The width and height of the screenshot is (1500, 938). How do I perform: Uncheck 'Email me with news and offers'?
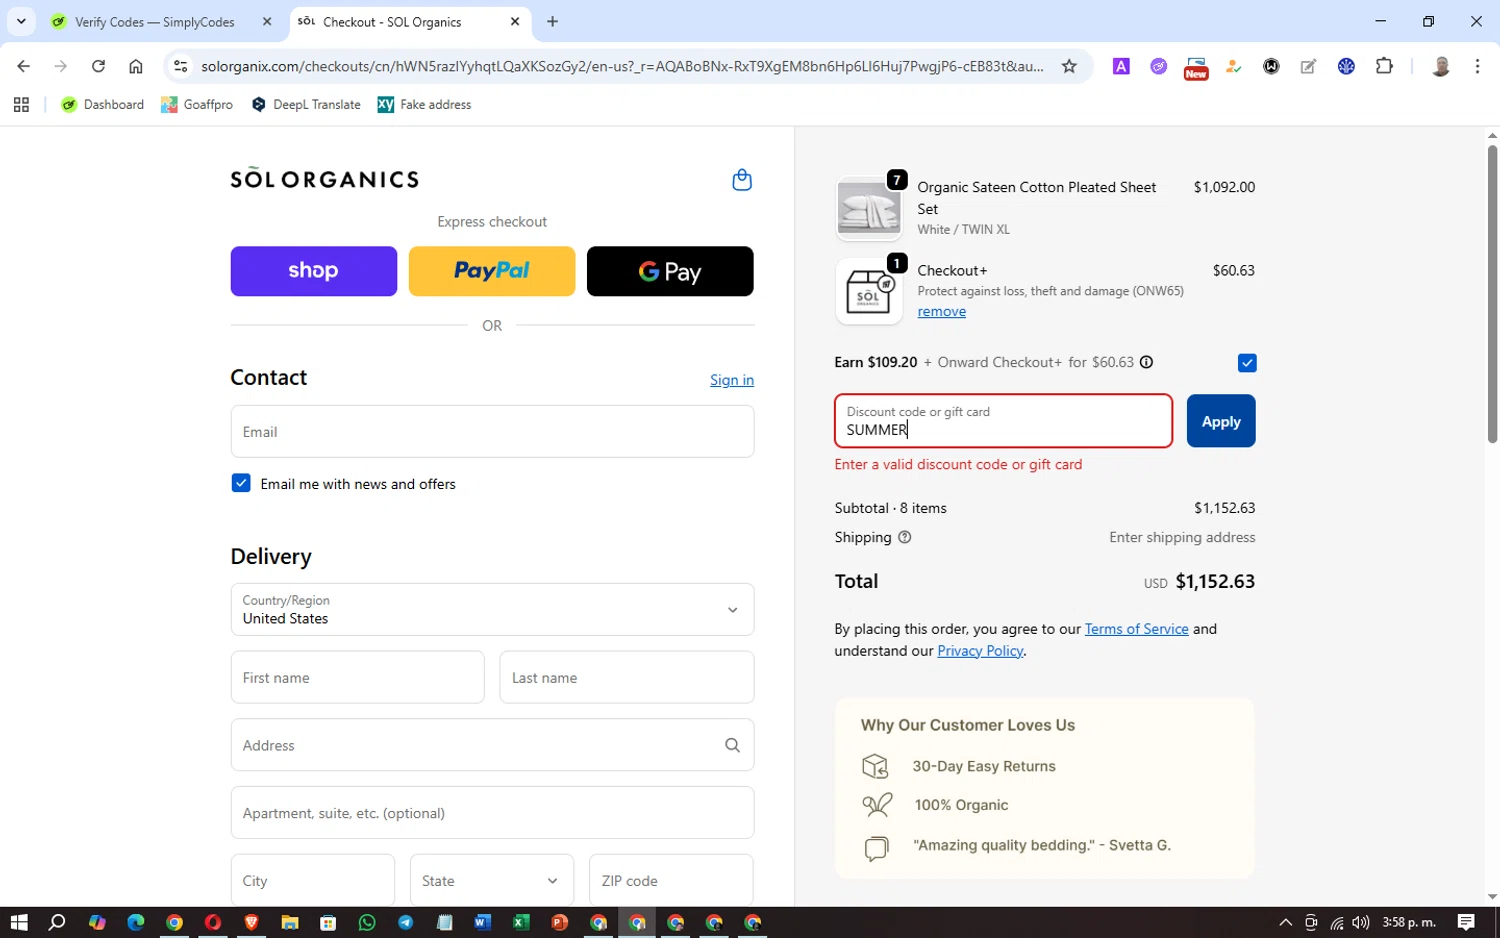241,483
